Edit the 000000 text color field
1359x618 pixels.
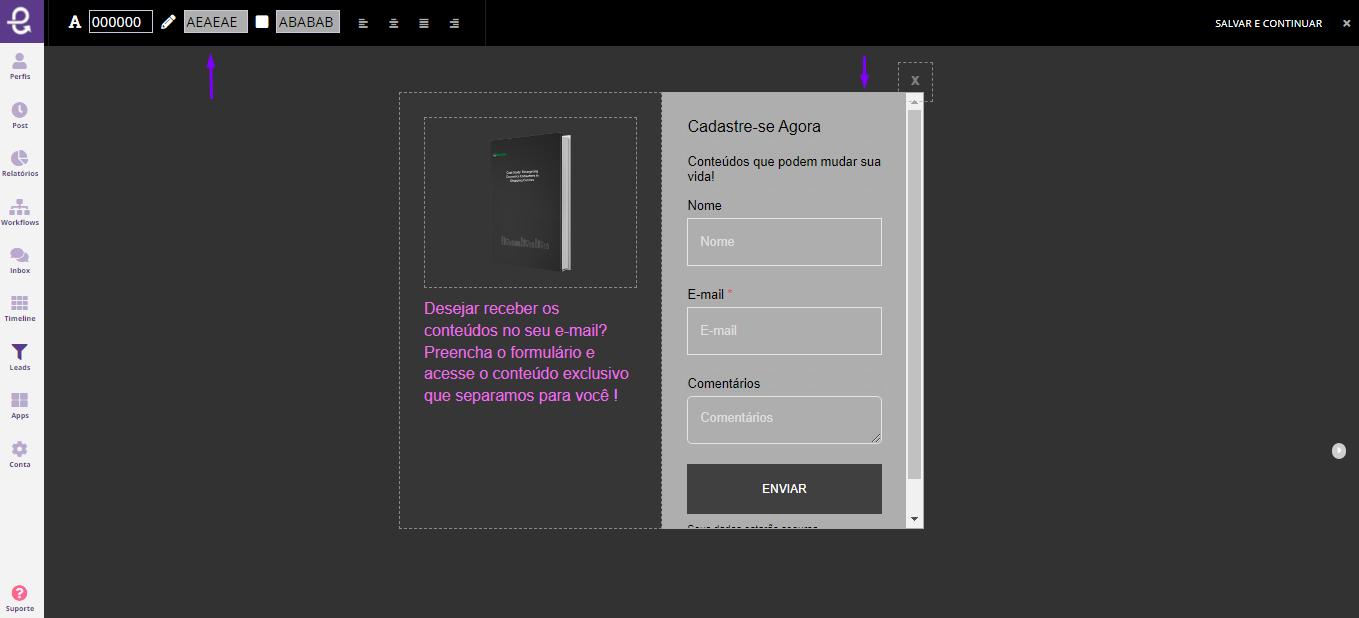click(121, 22)
